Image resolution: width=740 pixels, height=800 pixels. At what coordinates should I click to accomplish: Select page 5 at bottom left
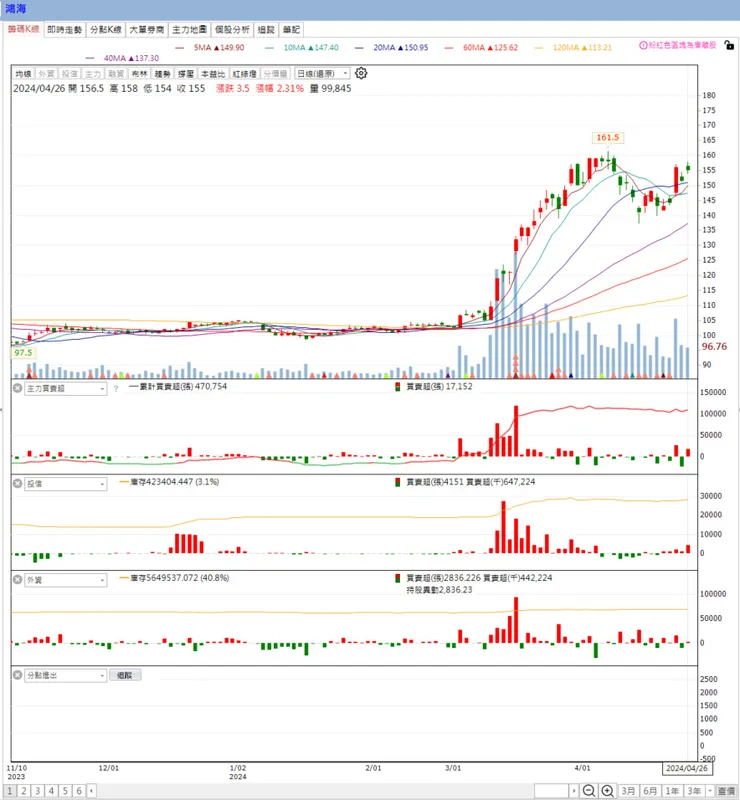point(65,791)
